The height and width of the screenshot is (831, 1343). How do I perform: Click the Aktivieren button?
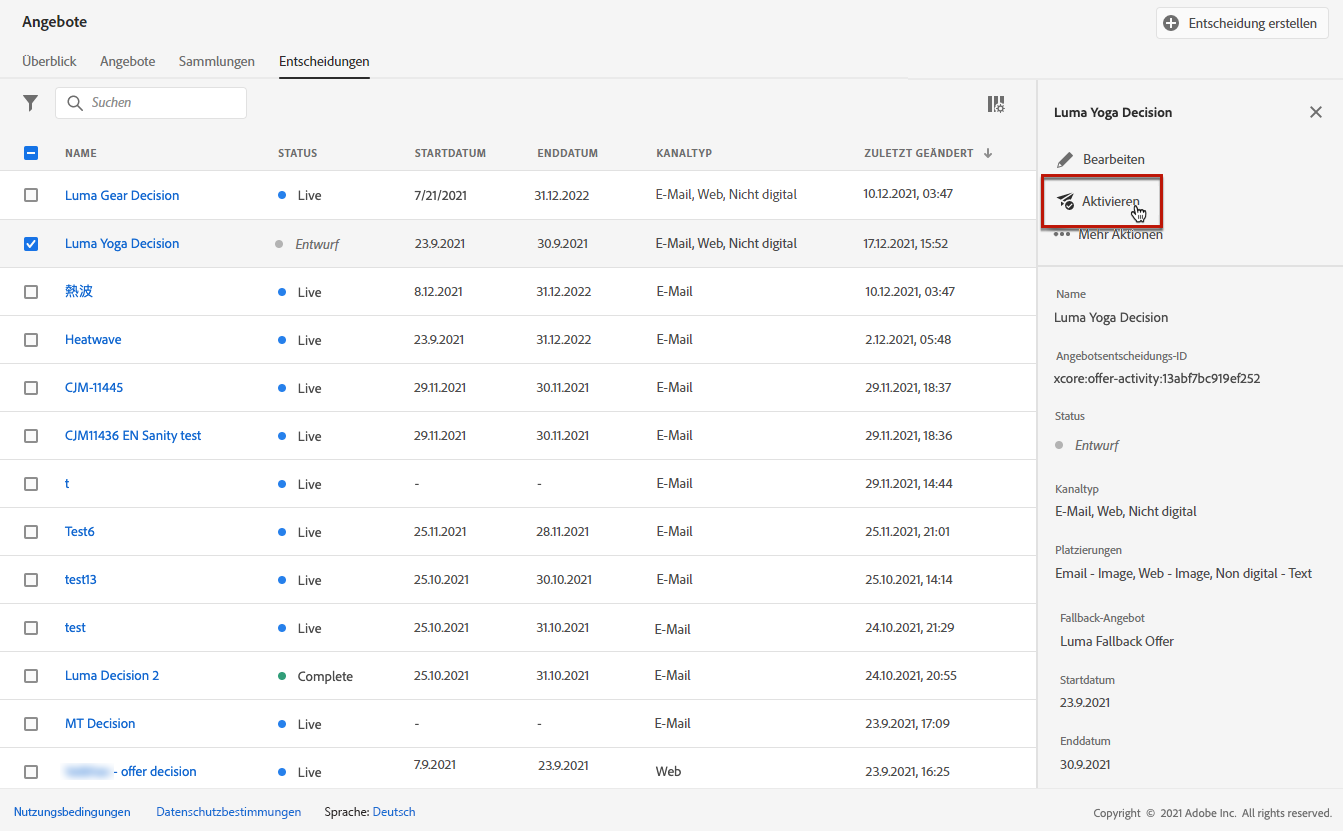(x=1102, y=201)
